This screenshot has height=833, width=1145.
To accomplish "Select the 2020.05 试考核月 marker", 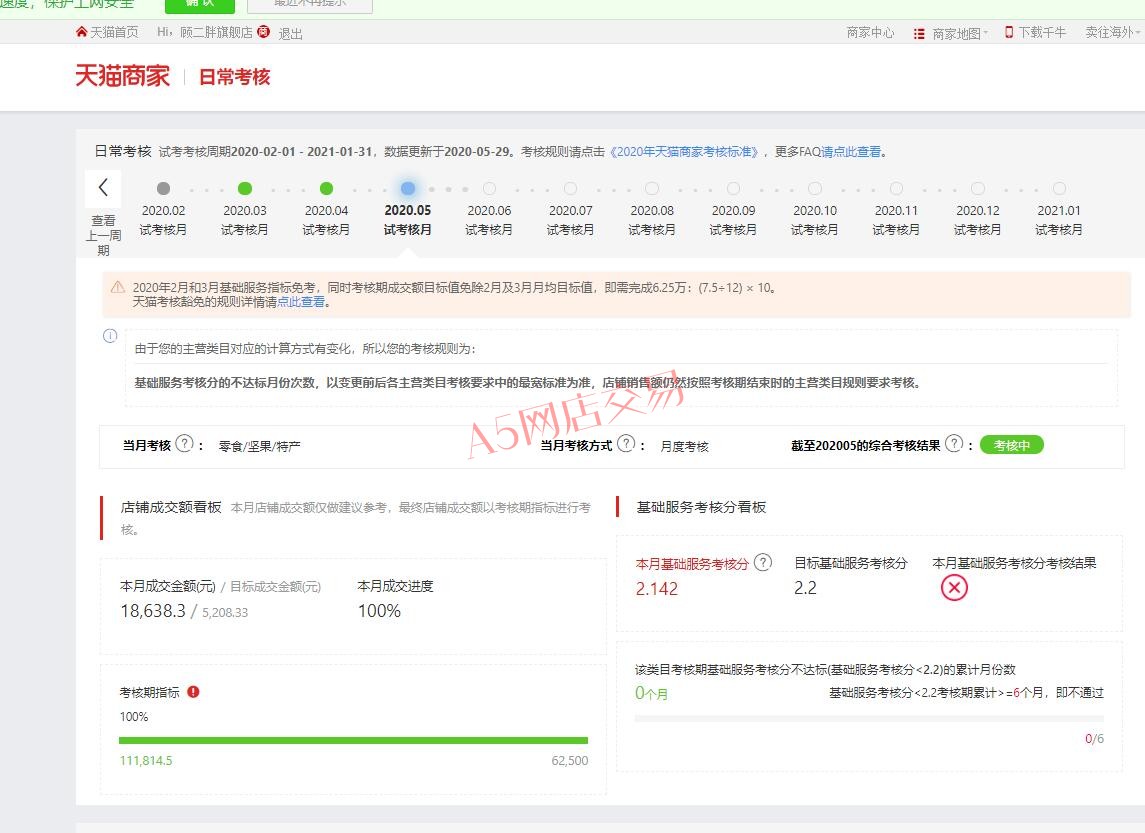I will pyautogui.click(x=408, y=188).
